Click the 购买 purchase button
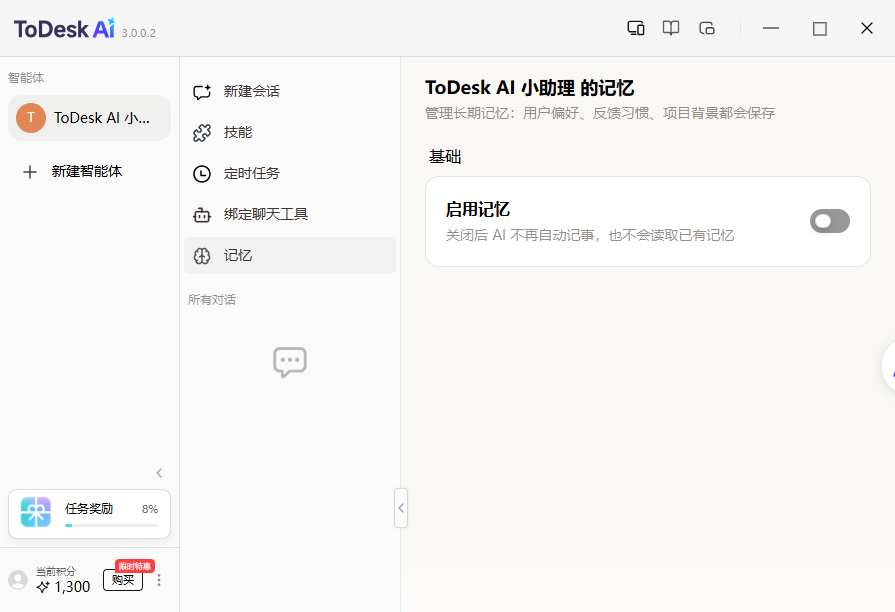Screen dimensions: 895x612 click(123, 580)
